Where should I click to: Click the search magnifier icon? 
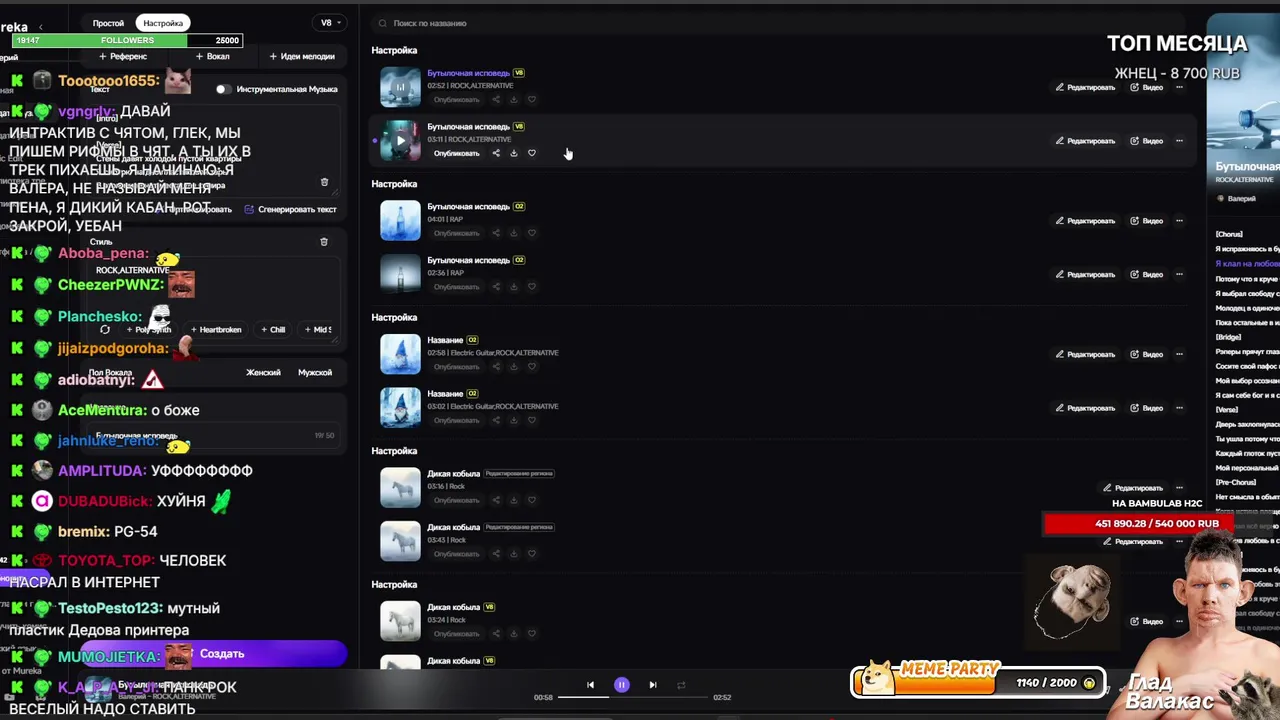pyautogui.click(x=382, y=23)
